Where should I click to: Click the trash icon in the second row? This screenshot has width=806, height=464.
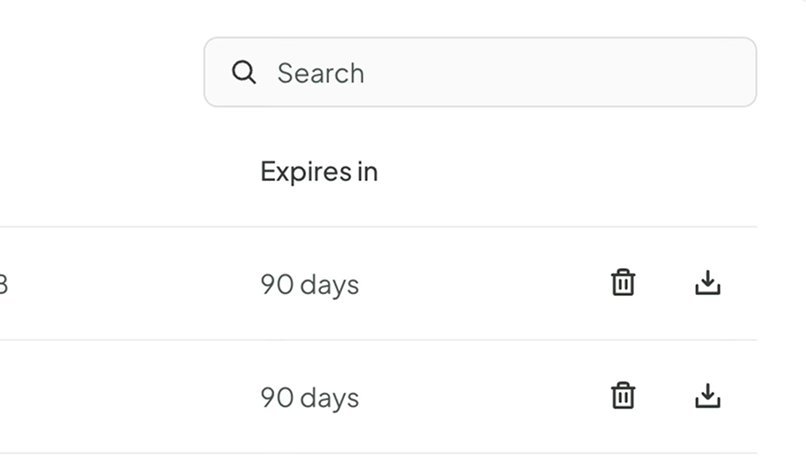(623, 396)
